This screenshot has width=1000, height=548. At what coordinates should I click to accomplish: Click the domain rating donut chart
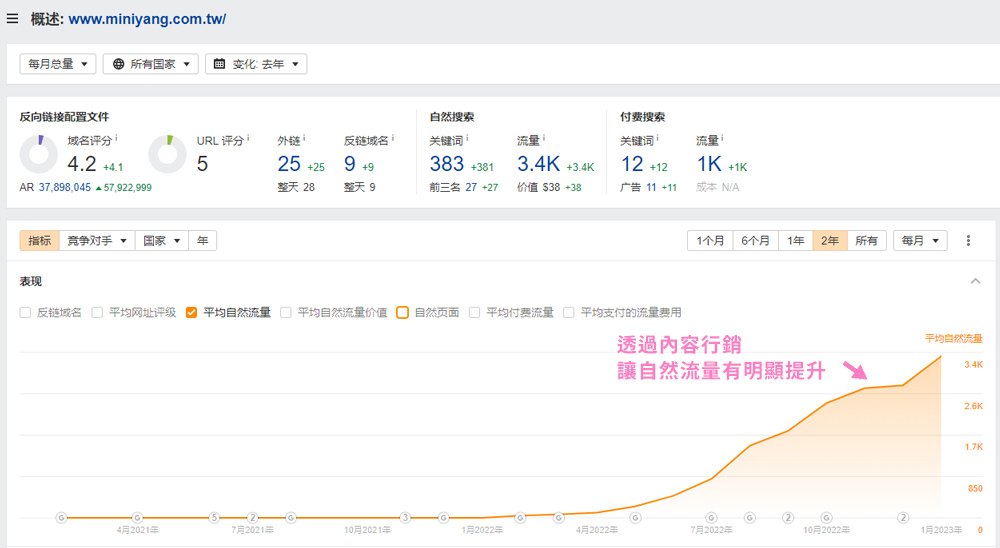(x=39, y=154)
